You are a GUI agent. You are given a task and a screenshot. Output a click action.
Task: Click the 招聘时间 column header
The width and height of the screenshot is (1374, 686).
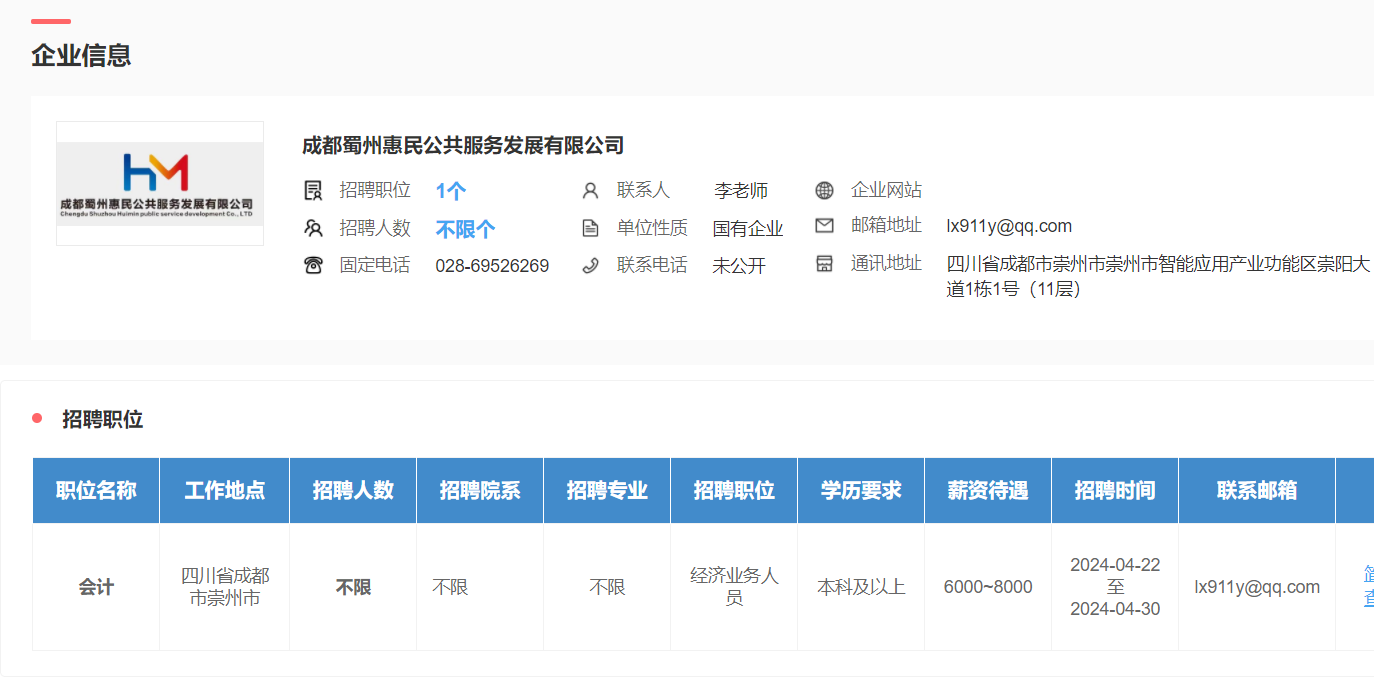pyautogui.click(x=1114, y=490)
